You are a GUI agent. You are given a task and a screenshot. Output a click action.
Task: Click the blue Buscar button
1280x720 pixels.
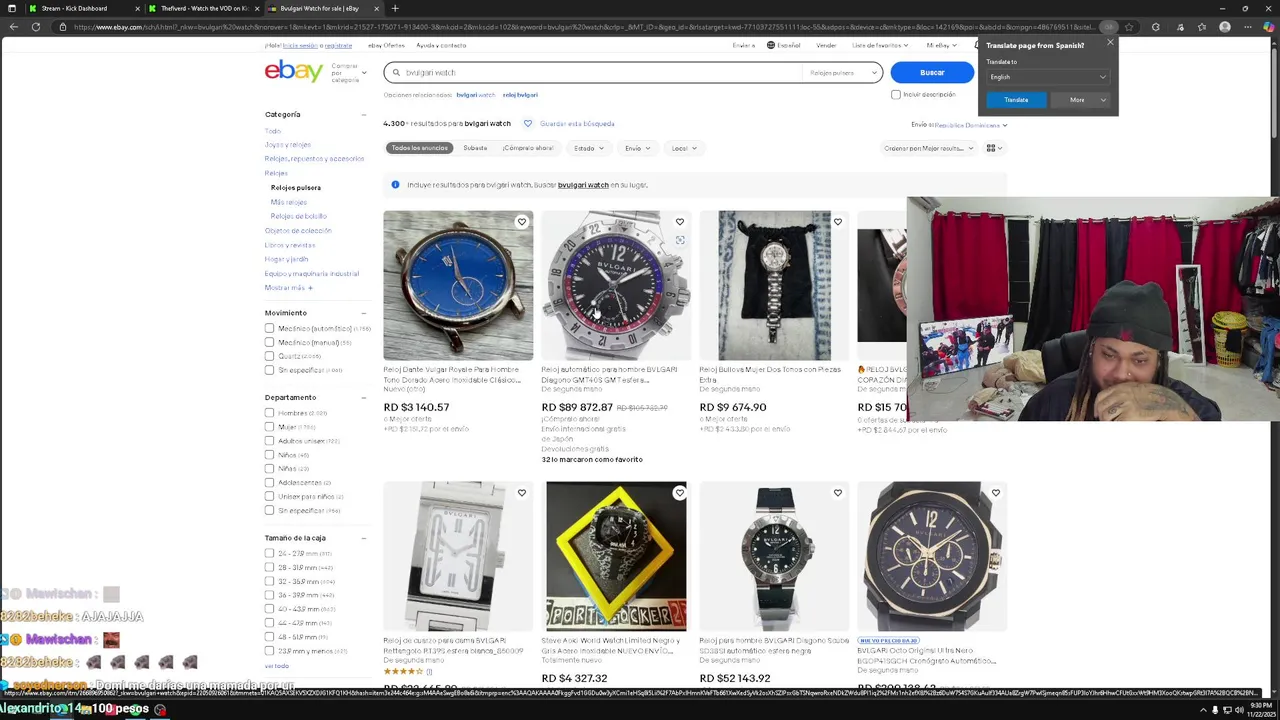[x=932, y=72]
